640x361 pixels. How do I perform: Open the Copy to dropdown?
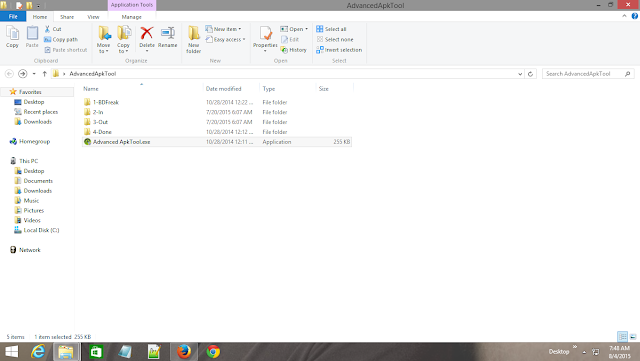(123, 39)
